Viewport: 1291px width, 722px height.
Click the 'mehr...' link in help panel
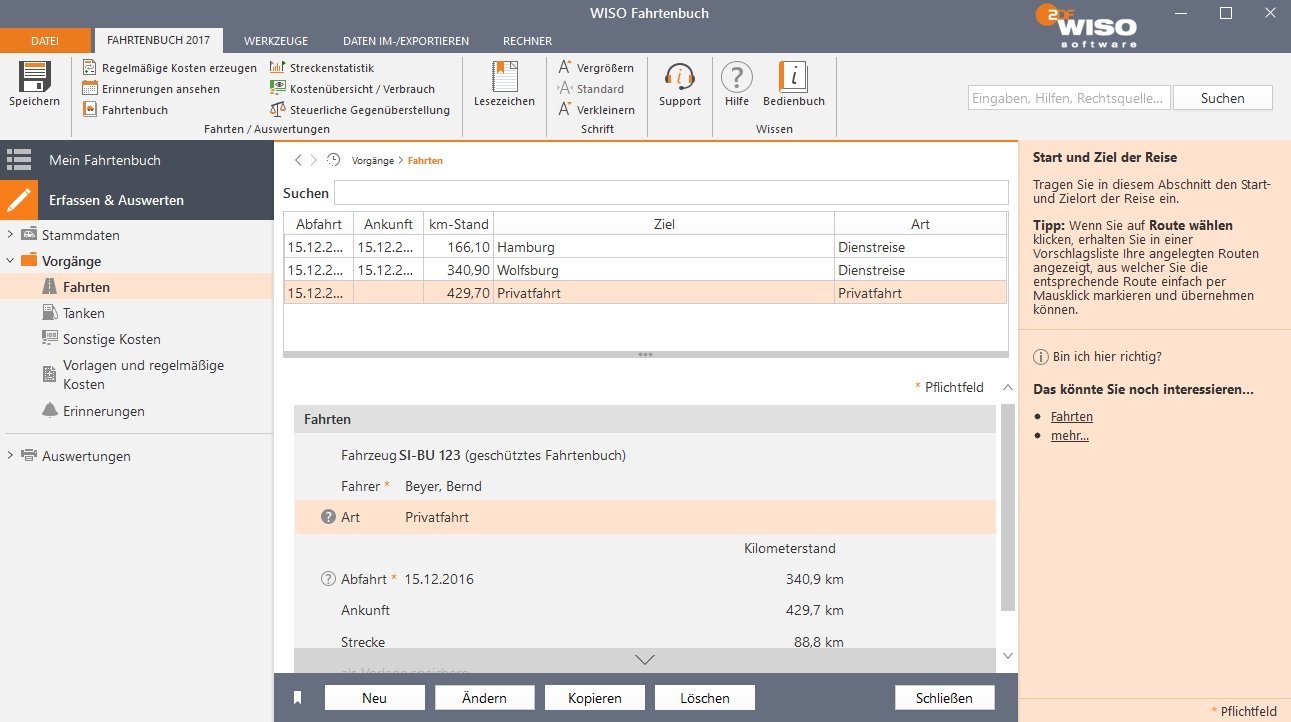(1069, 435)
